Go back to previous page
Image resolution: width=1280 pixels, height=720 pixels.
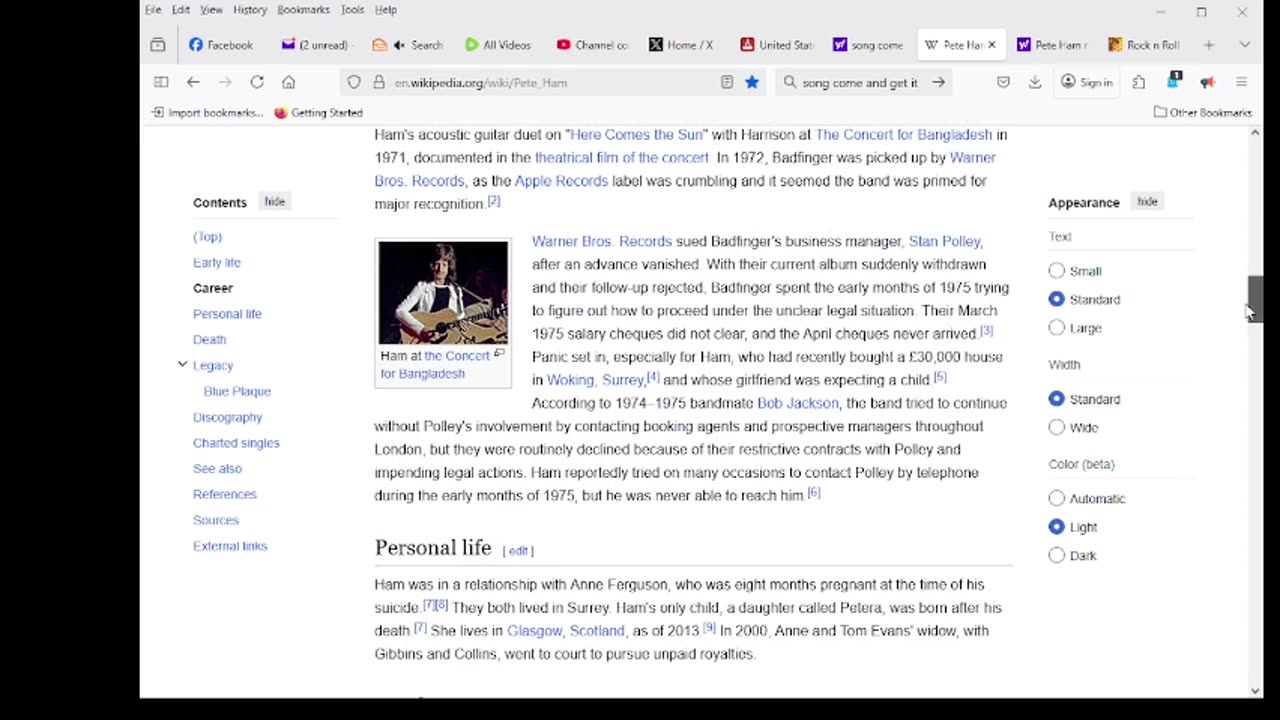tap(193, 82)
